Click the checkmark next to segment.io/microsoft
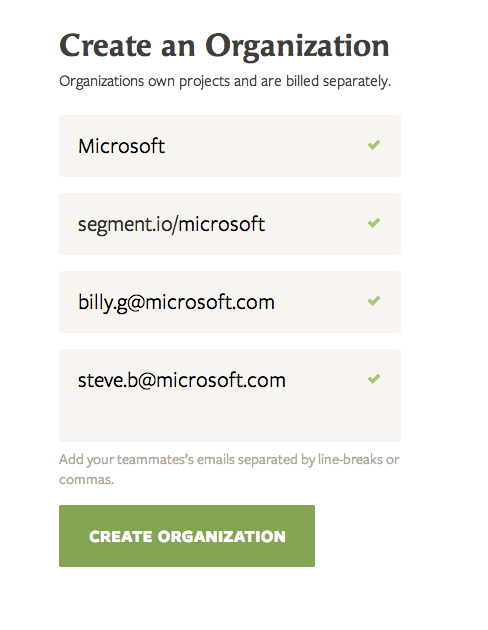488x630 pixels. [x=374, y=223]
